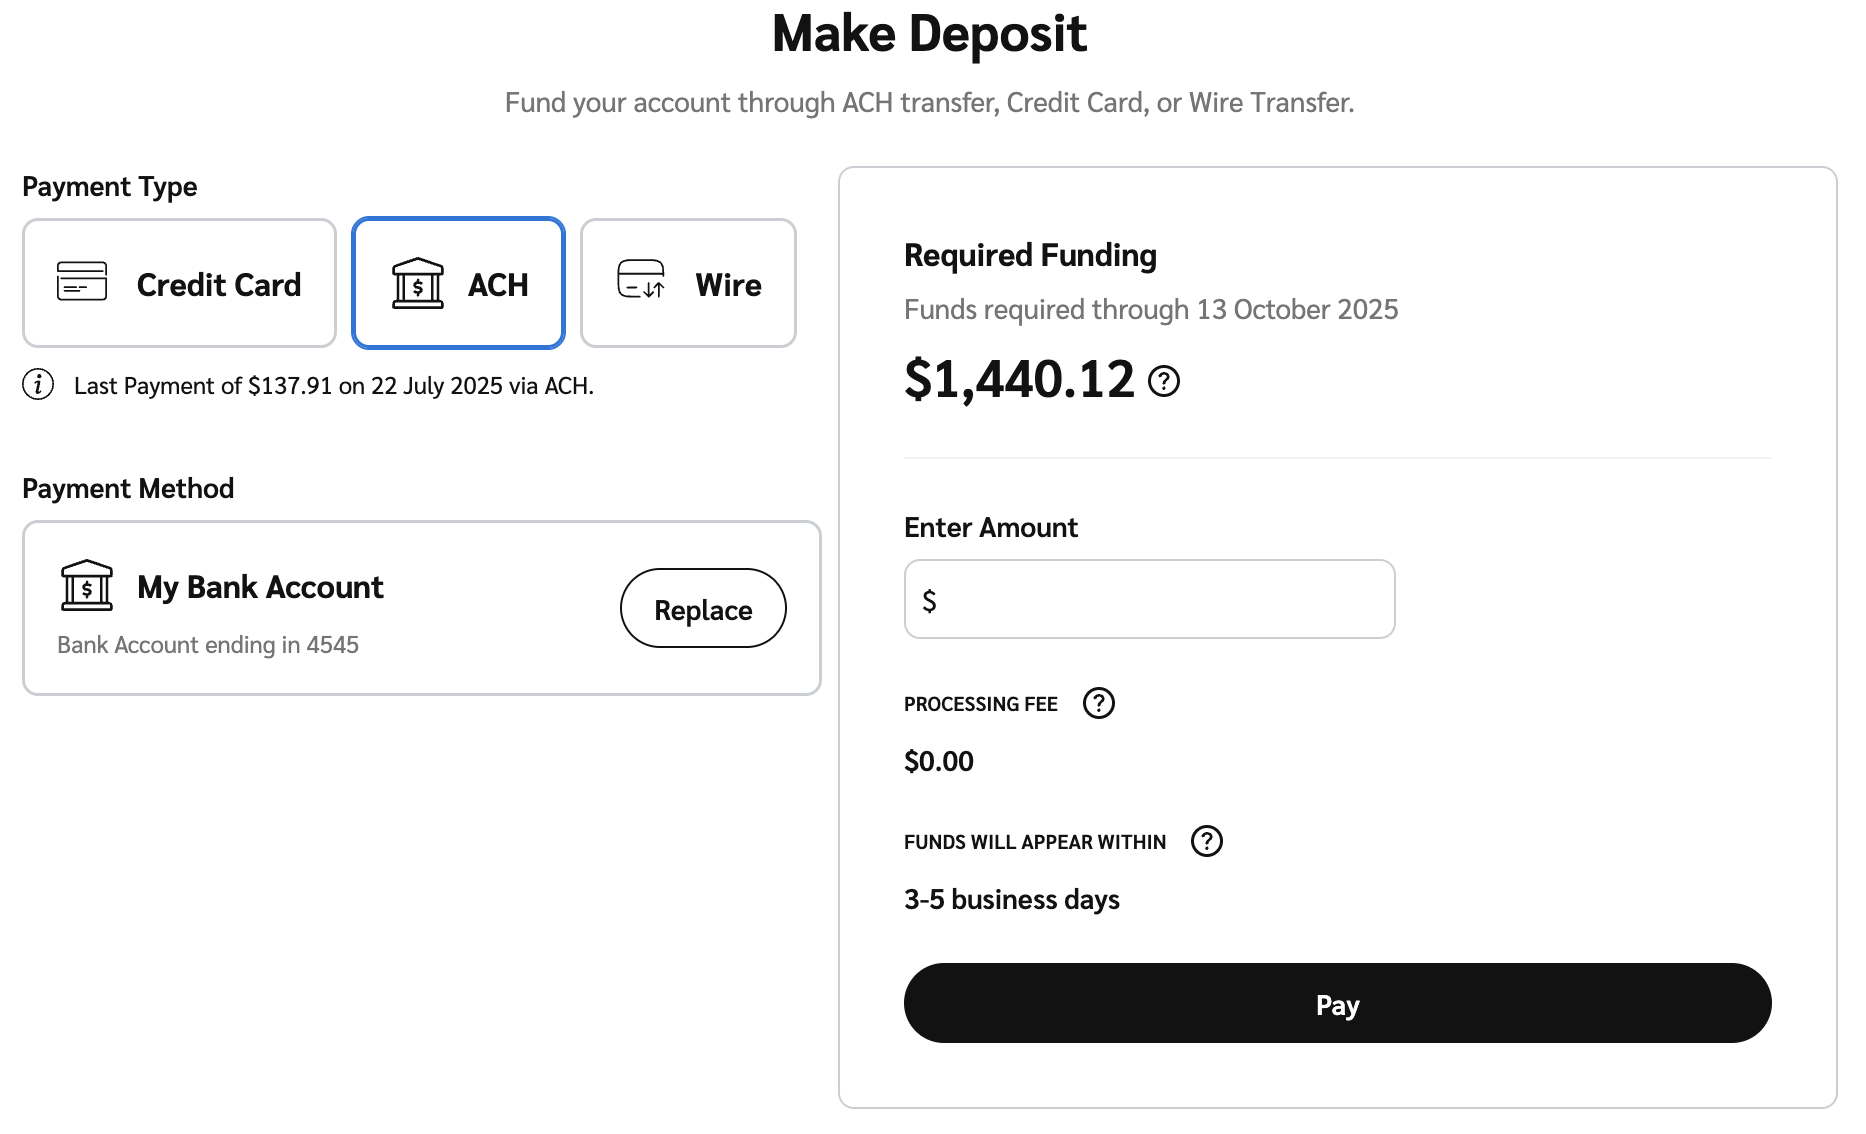
Task: Open the Required Funding amount help icon
Action: [1164, 381]
